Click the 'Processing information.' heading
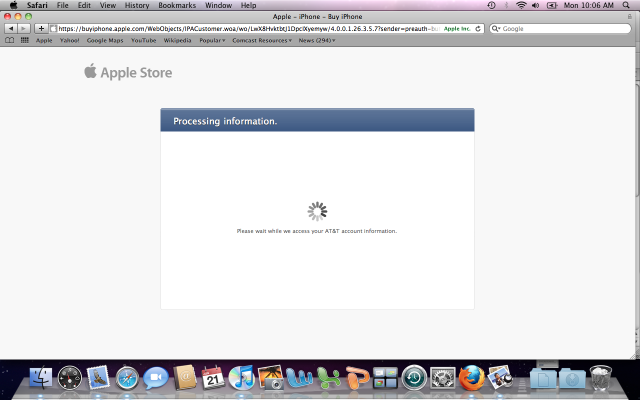The image size is (640, 400). pyautogui.click(x=225, y=121)
